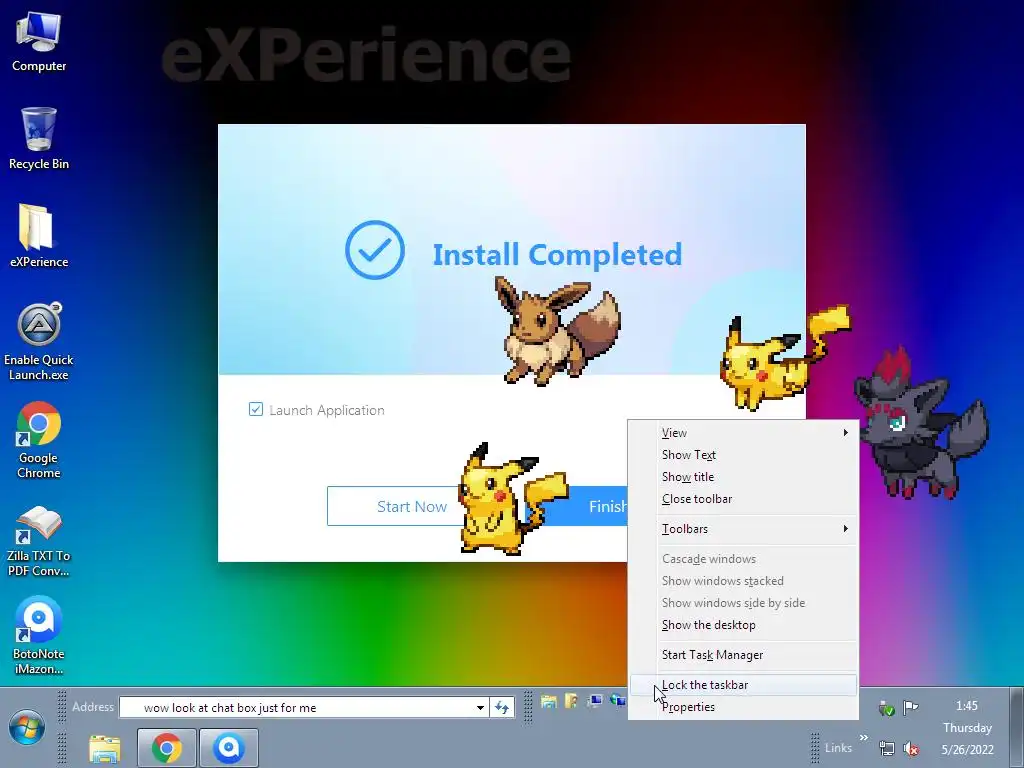Viewport: 1024px width, 768px height.
Task: Open the network tray icon
Action: point(886,748)
